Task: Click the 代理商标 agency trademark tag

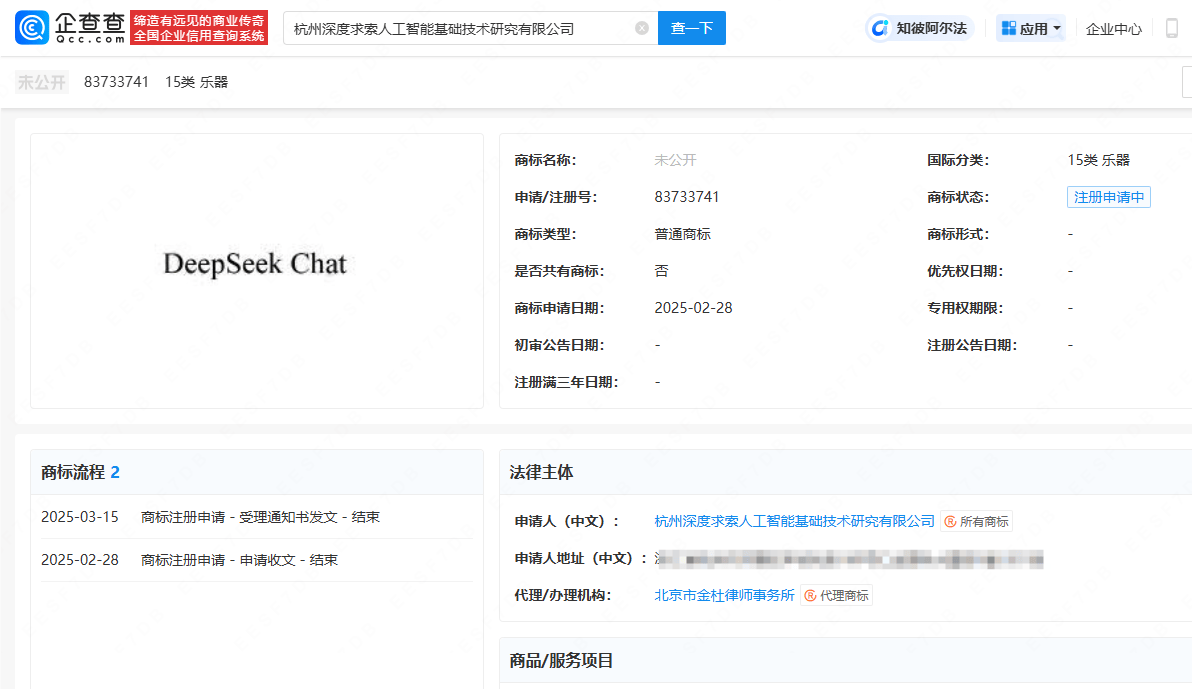Action: (836, 595)
